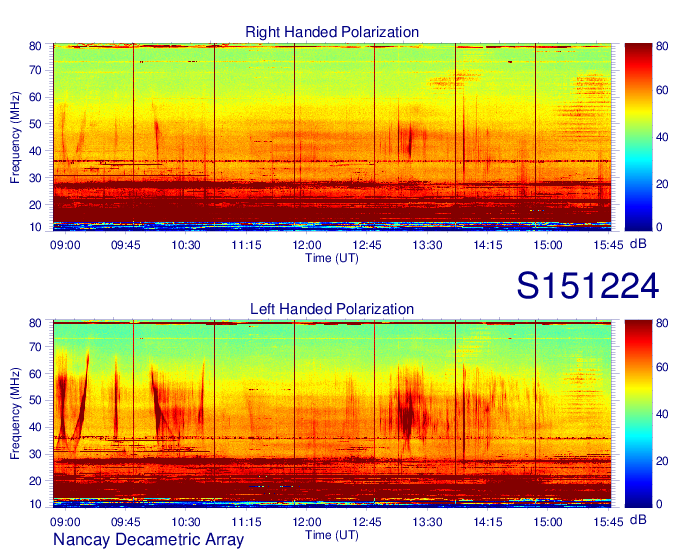
Task: Click the 40 label on the lower color bar
Action: 662,414
